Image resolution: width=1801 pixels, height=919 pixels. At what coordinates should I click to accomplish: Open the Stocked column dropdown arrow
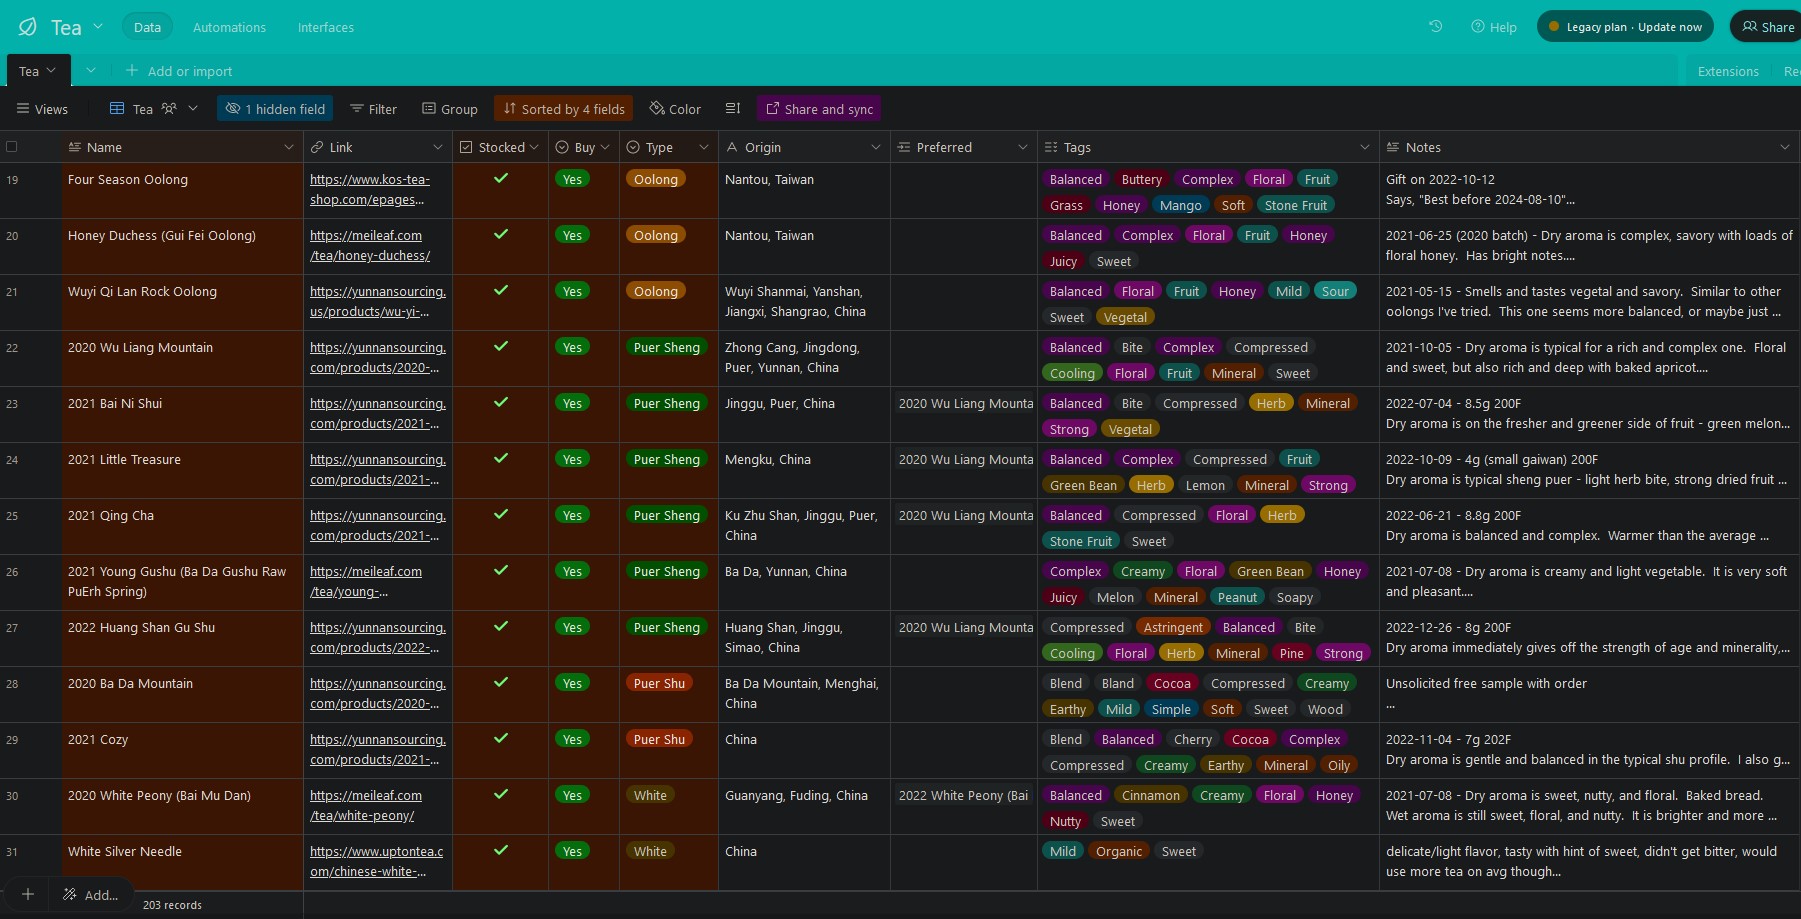[x=534, y=147]
